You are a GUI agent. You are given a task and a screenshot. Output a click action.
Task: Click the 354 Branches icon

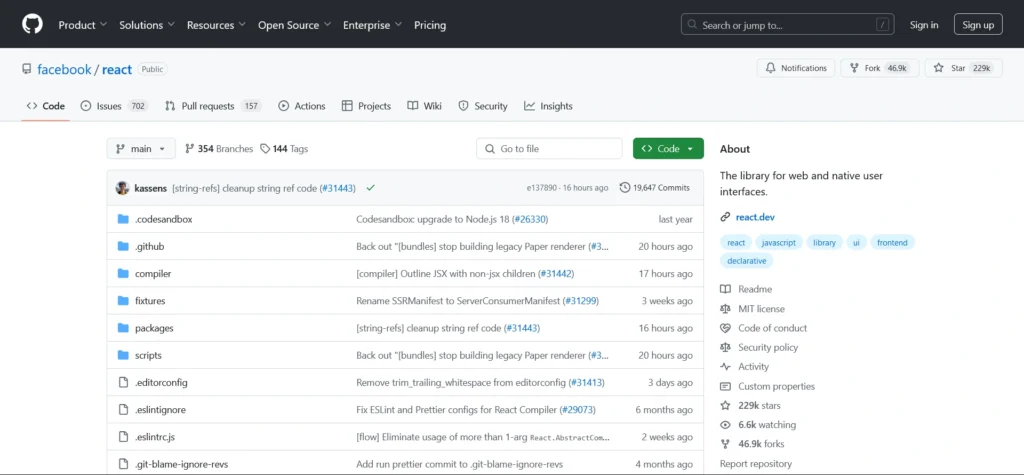pyautogui.click(x=189, y=149)
